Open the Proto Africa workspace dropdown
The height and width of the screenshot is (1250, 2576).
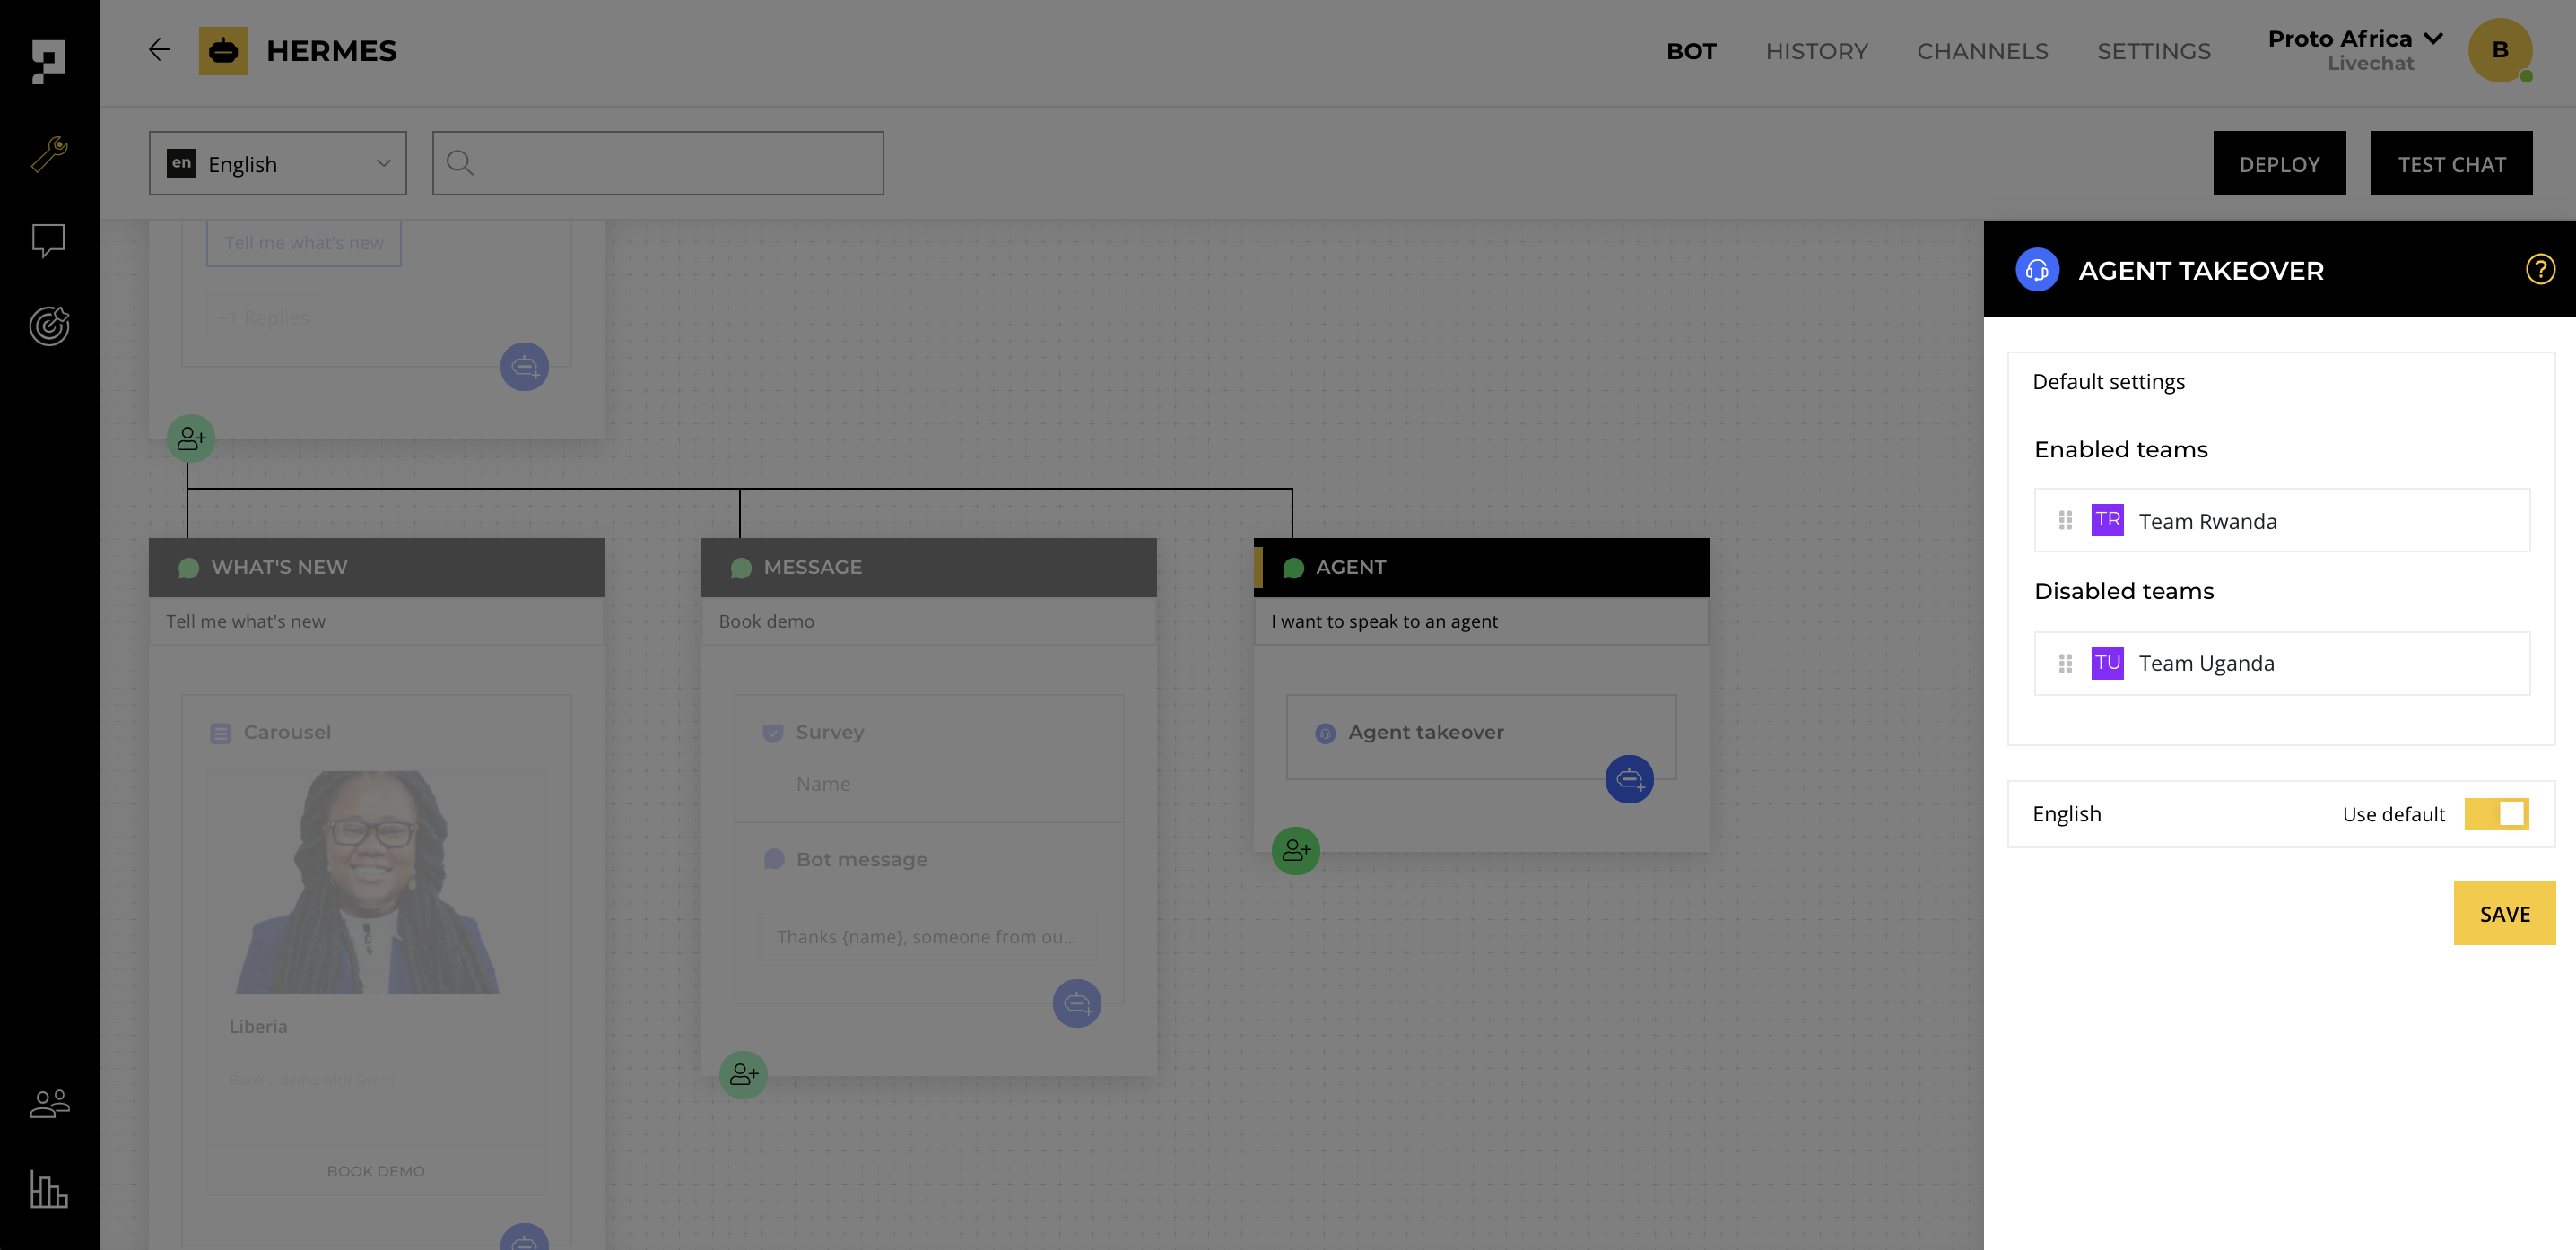pyautogui.click(x=2355, y=50)
